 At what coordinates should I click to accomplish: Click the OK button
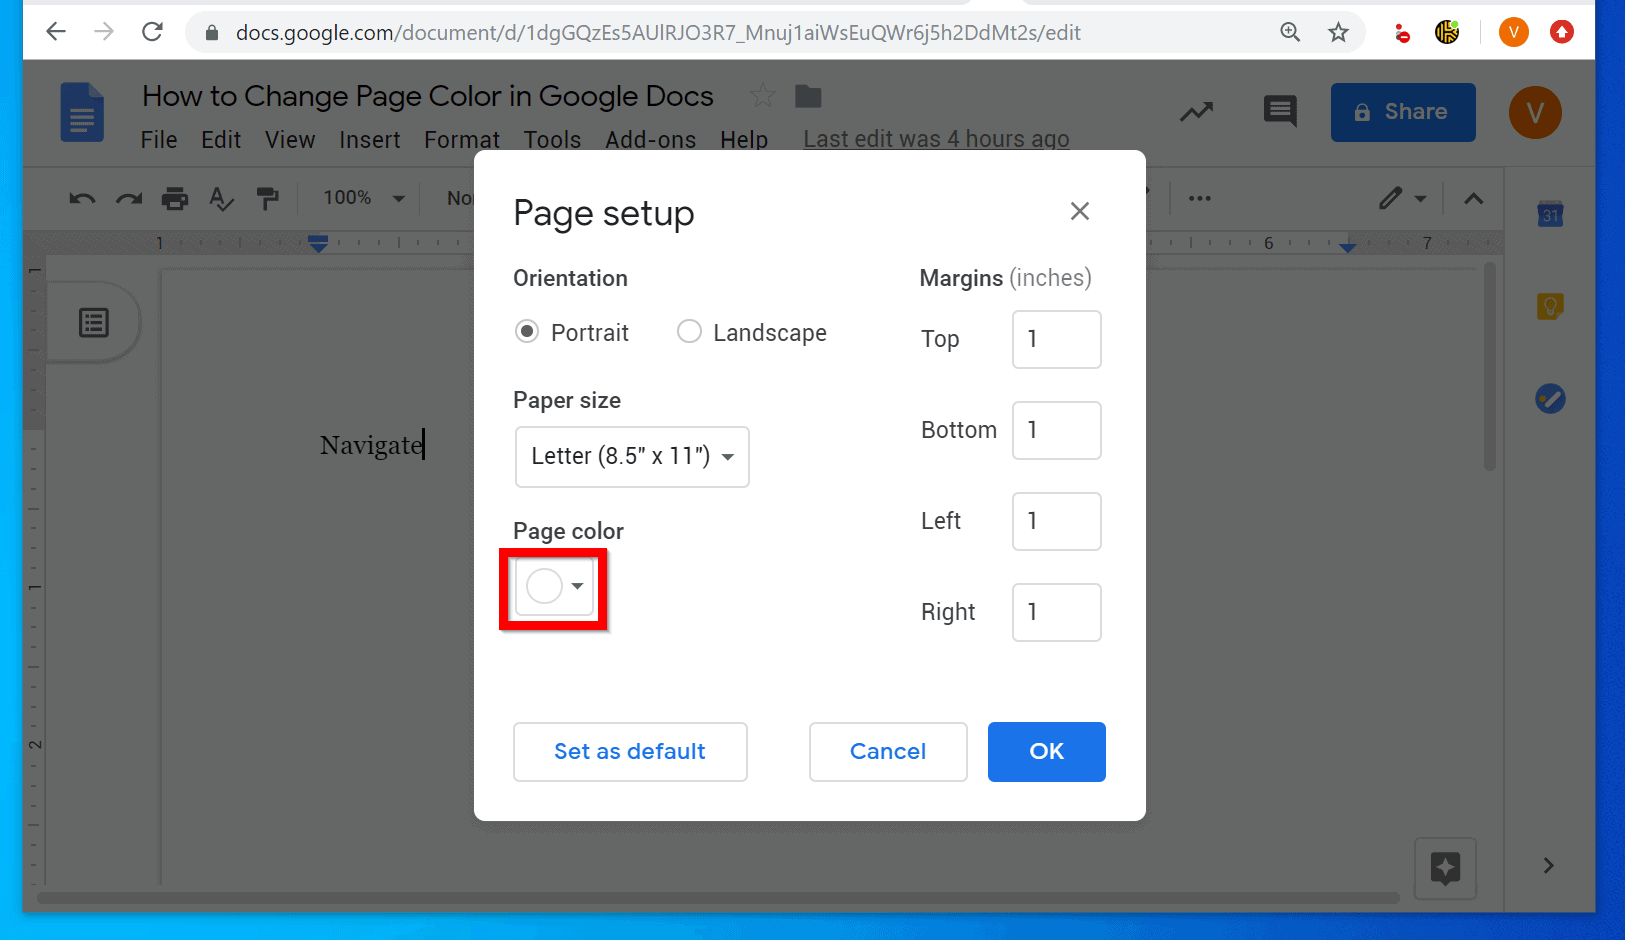click(1047, 751)
